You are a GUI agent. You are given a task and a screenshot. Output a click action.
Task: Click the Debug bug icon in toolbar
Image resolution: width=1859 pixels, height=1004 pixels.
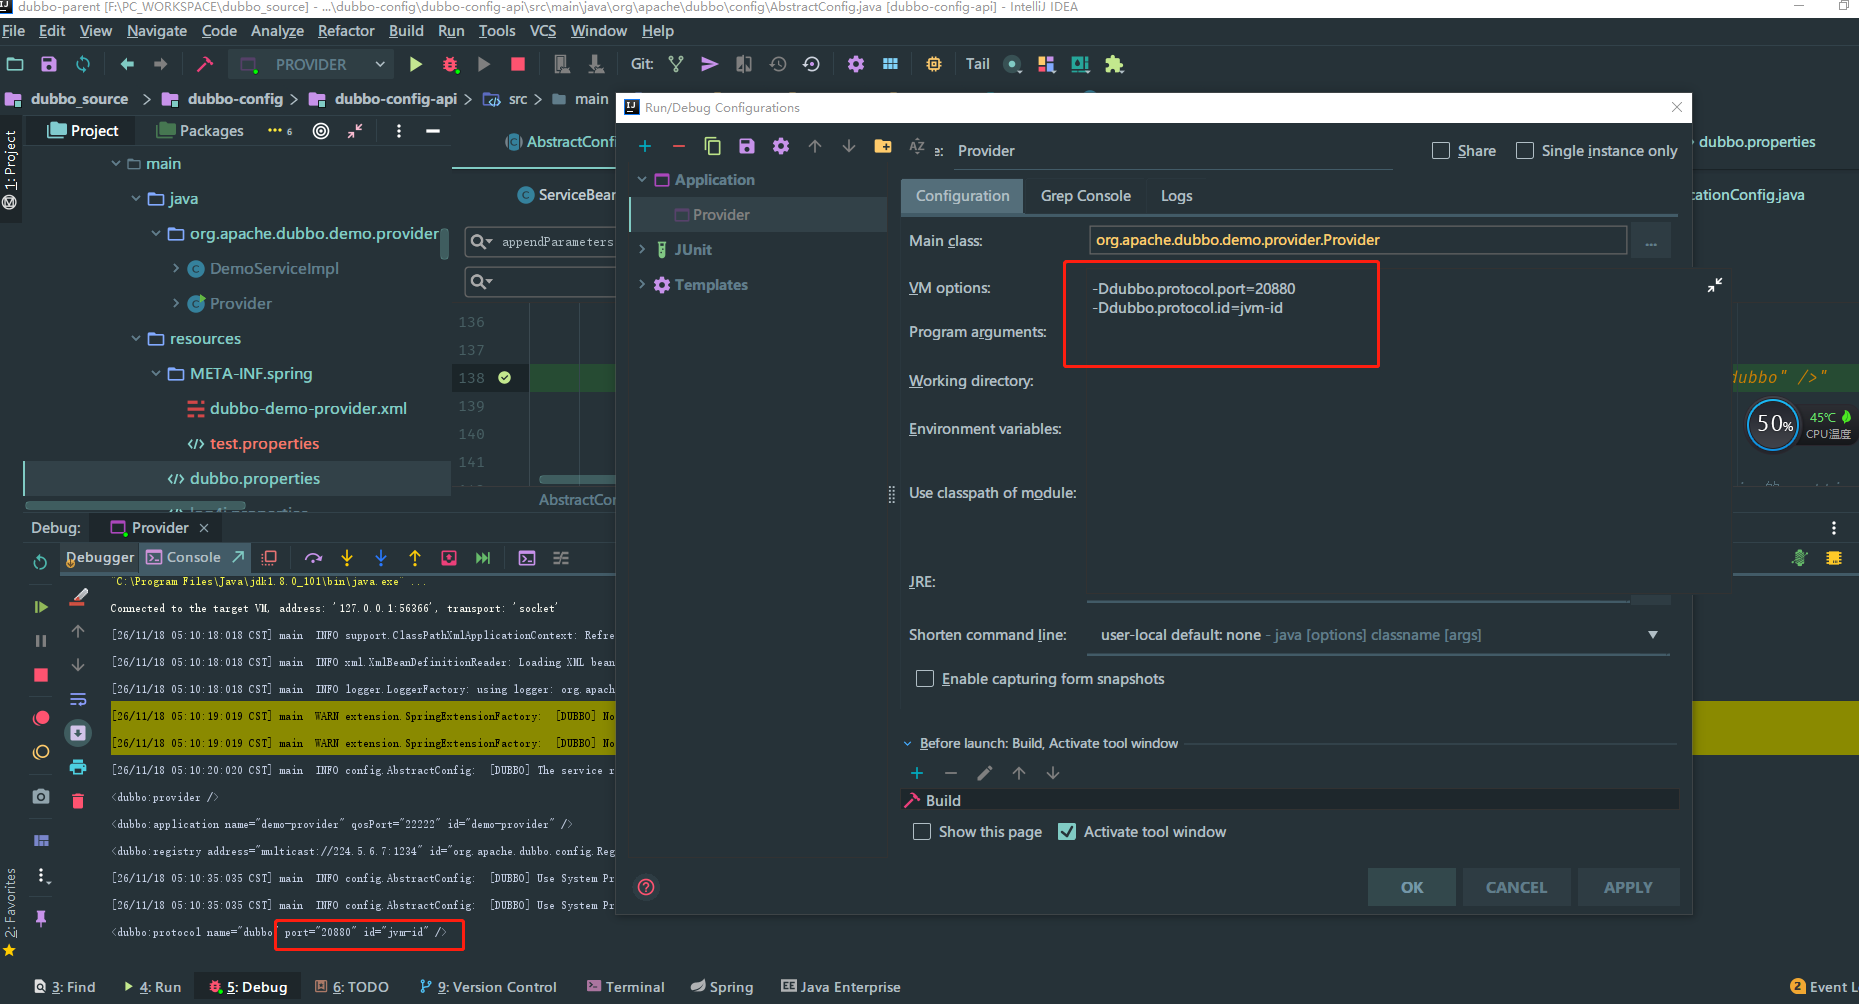[x=450, y=64]
